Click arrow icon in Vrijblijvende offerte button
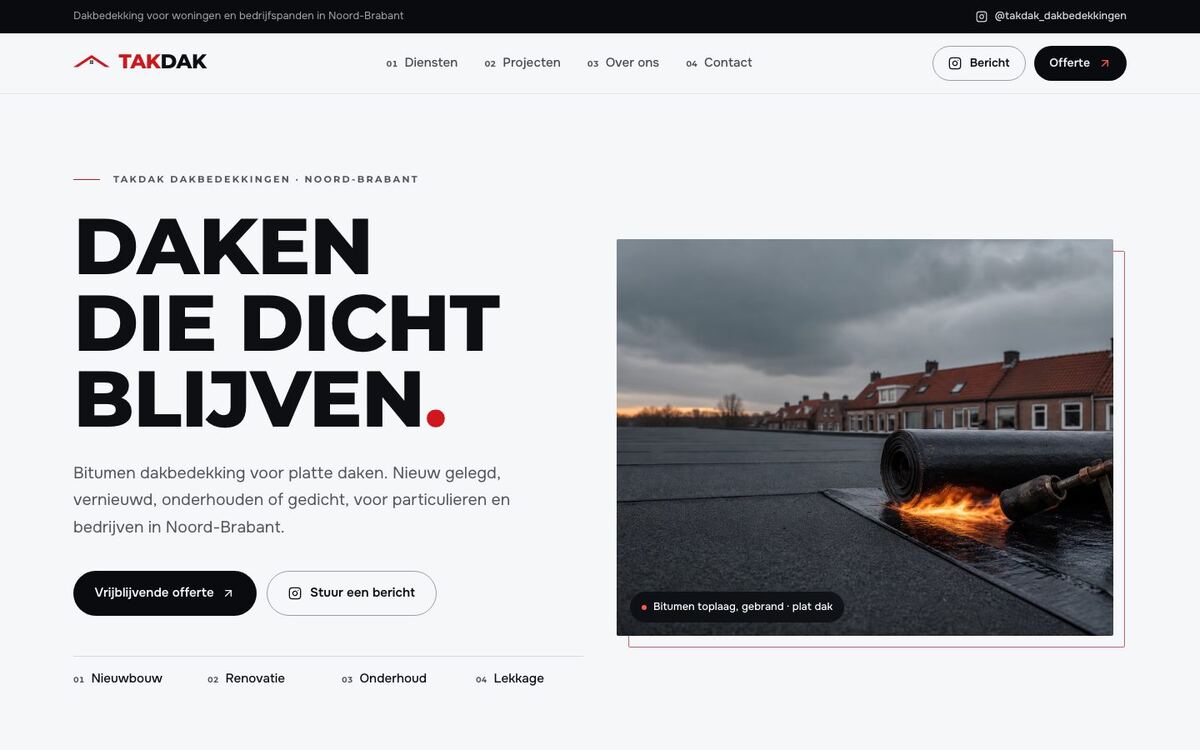The image size is (1200, 750). [228, 593]
